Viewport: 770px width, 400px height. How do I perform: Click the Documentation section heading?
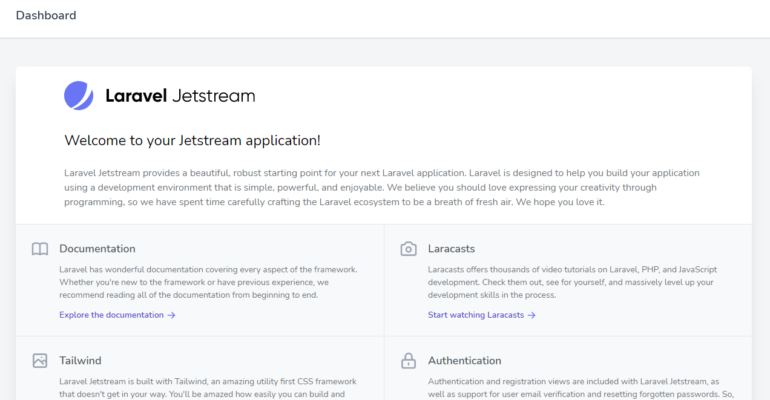97,249
